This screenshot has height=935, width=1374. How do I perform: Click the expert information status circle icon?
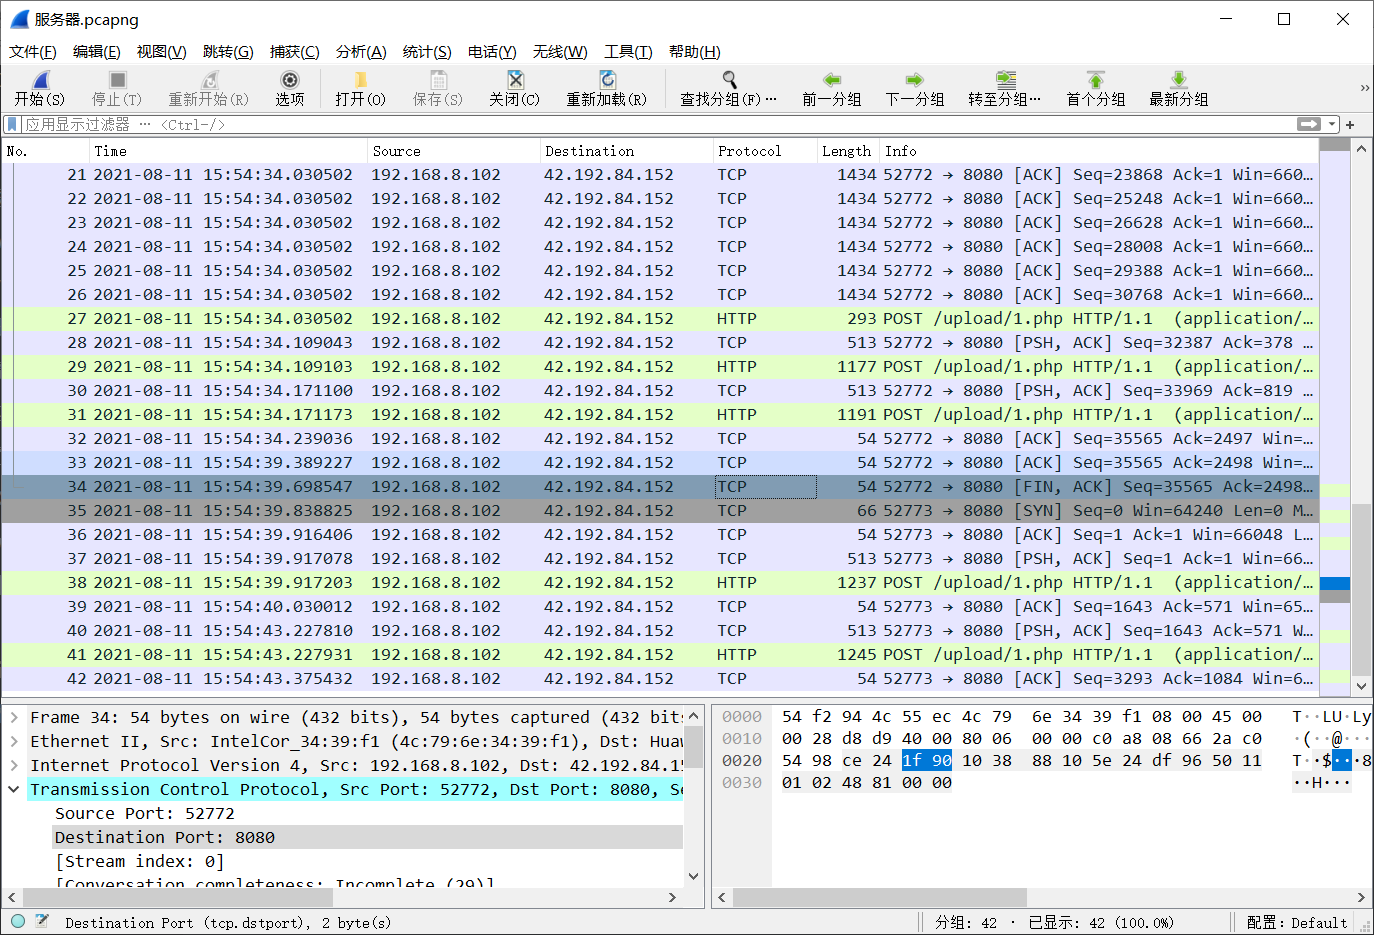pos(18,921)
